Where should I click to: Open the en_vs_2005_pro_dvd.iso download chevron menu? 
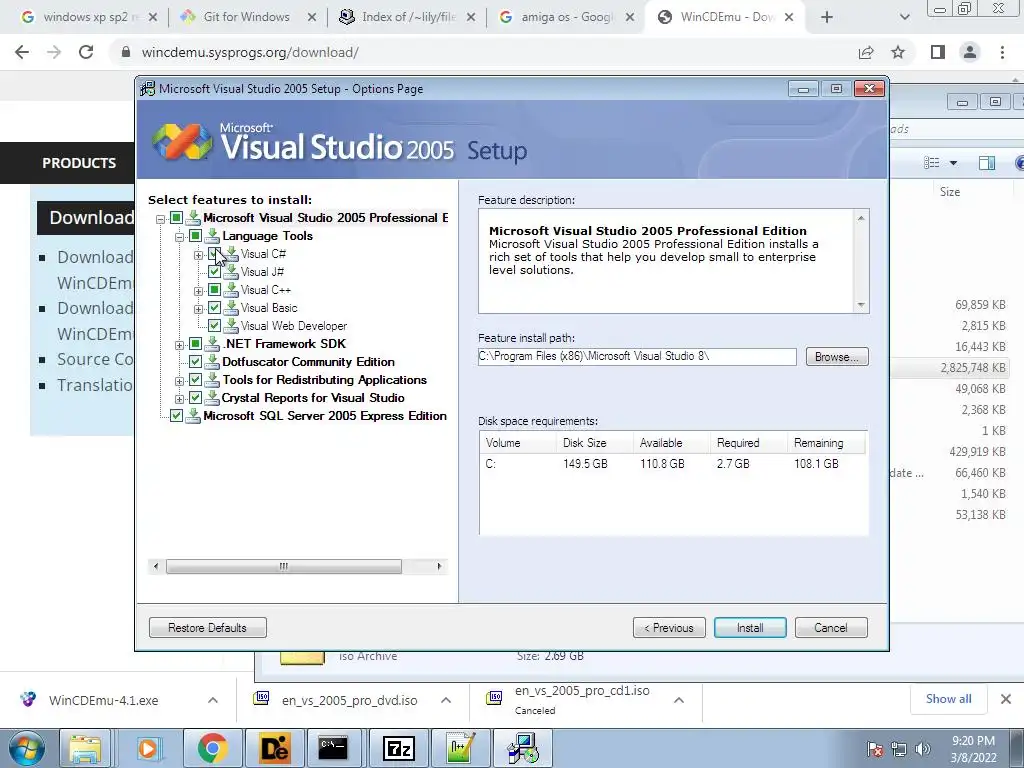point(445,700)
